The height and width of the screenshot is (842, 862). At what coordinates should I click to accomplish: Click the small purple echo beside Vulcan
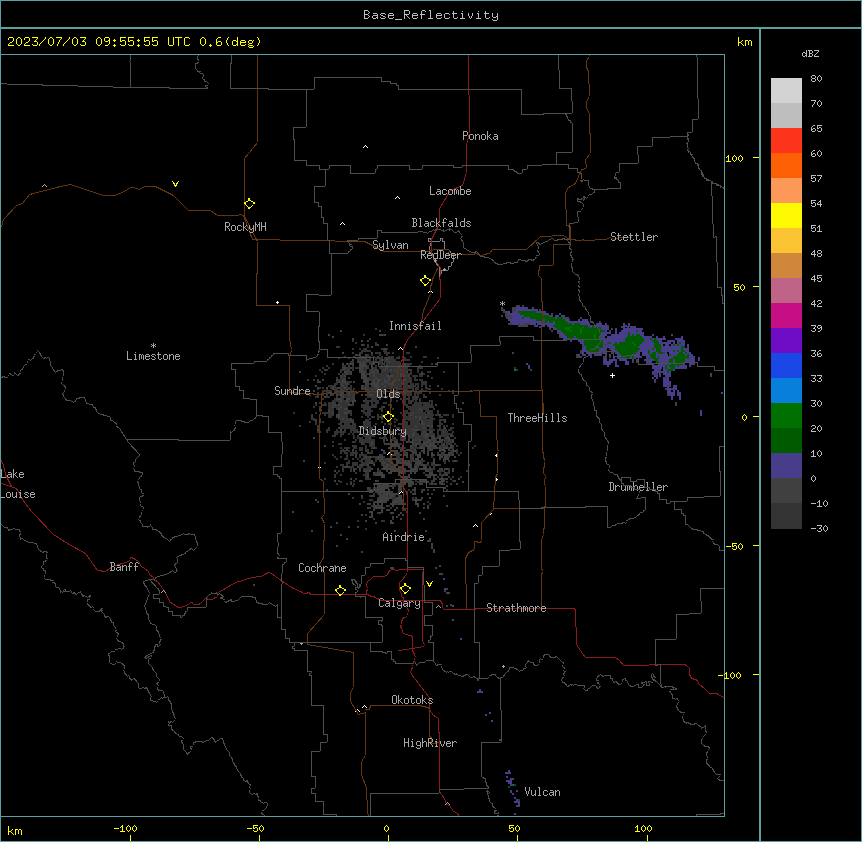512,791
